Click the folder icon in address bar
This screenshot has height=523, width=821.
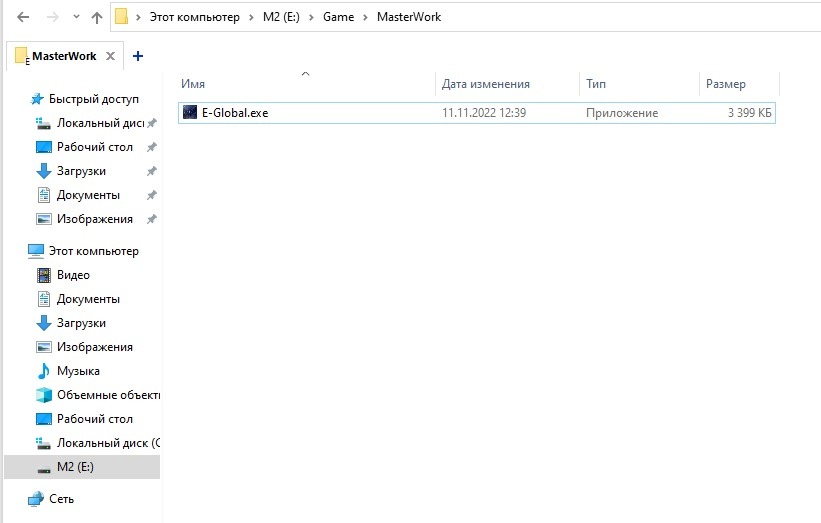point(121,16)
